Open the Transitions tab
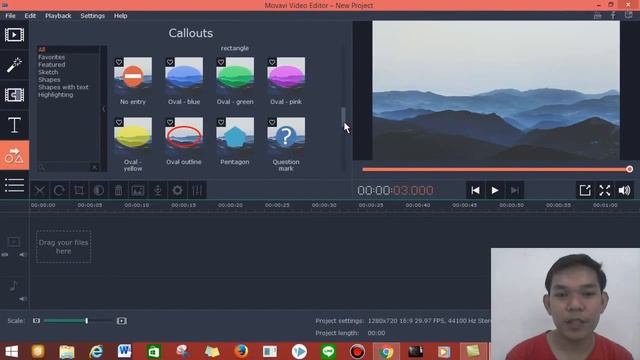The width and height of the screenshot is (640, 360). pos(14,95)
